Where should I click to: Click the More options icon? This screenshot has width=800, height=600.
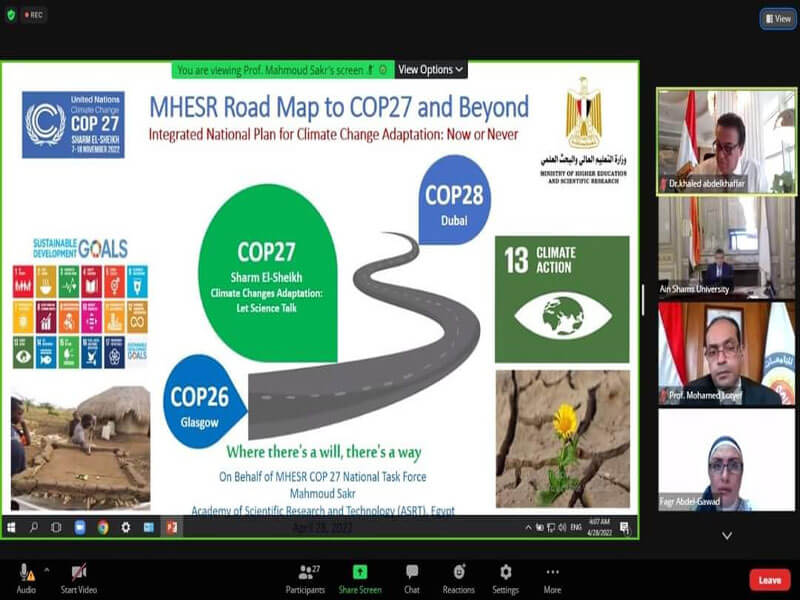(552, 573)
